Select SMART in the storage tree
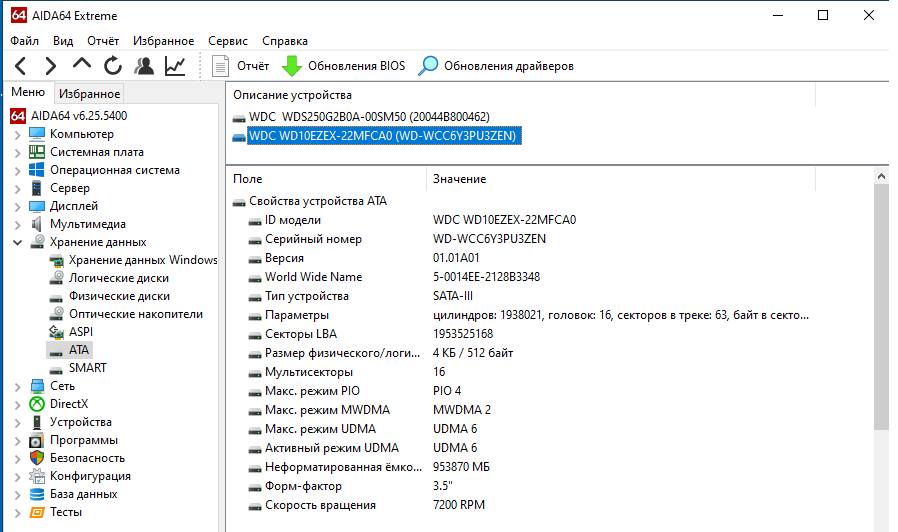898x532 pixels. [87, 368]
